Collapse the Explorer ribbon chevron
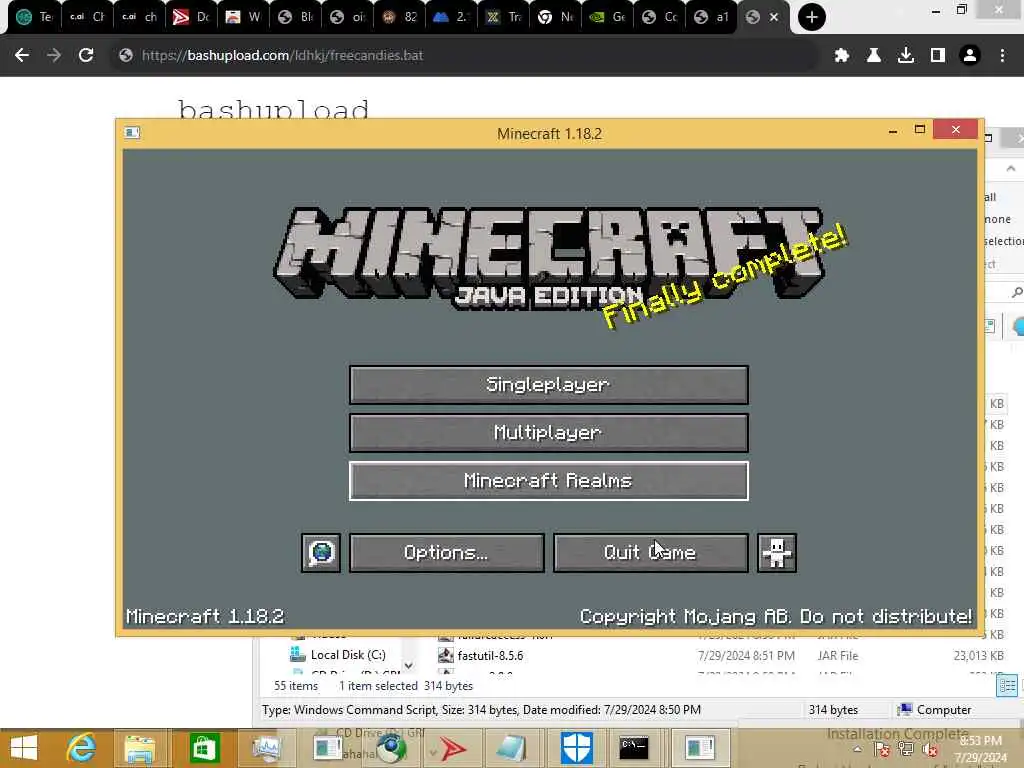 [1010, 168]
